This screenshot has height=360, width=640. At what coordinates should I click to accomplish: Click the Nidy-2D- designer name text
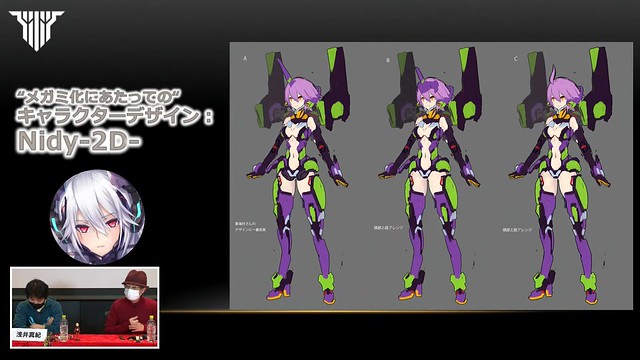[78, 141]
